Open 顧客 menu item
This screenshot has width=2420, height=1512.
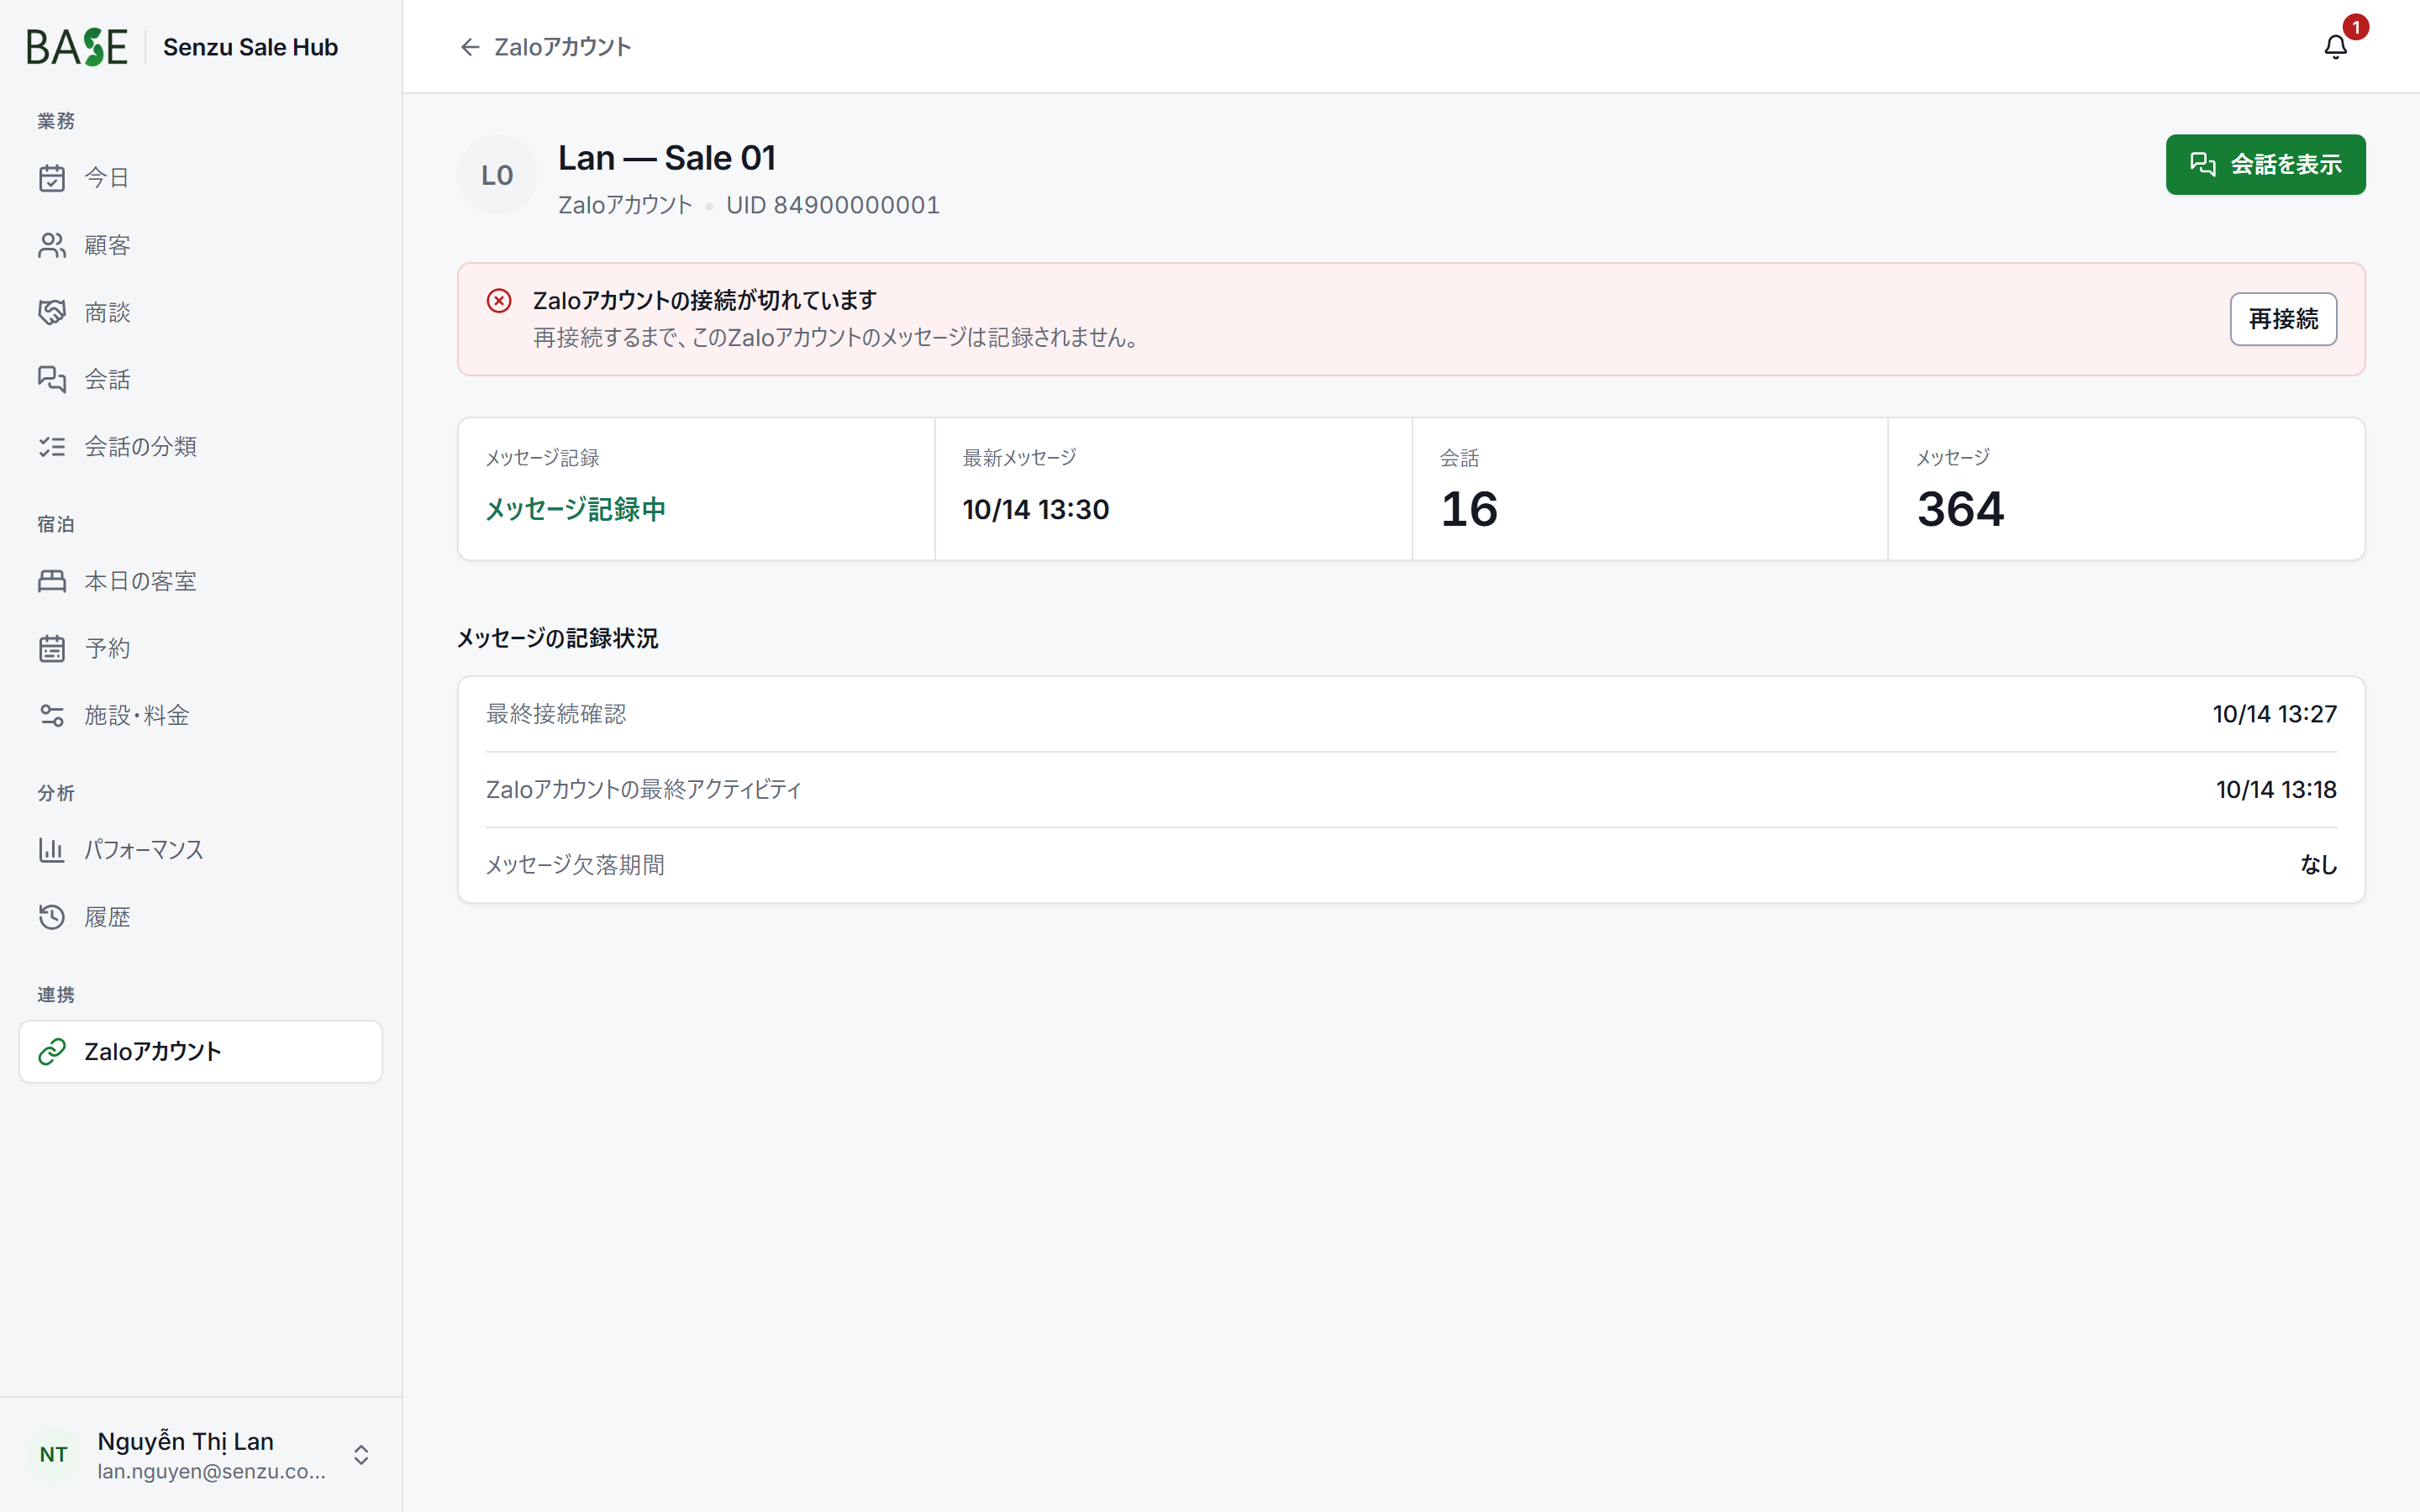coord(200,245)
